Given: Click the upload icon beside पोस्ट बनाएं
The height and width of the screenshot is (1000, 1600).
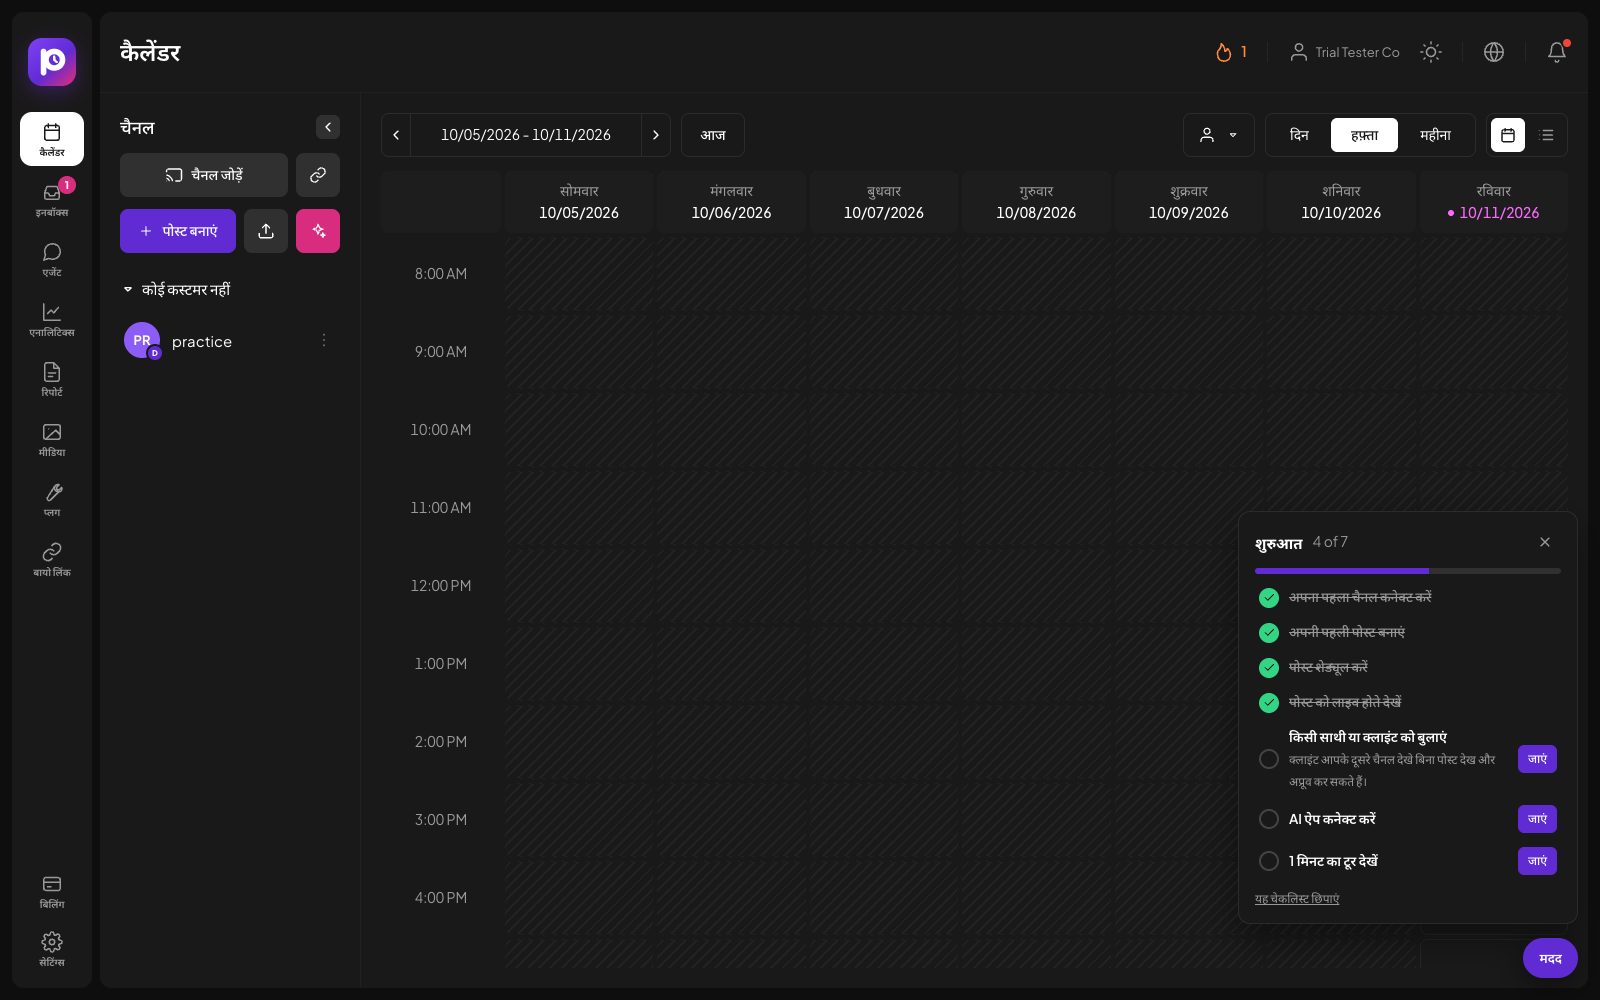Looking at the screenshot, I should pos(266,231).
